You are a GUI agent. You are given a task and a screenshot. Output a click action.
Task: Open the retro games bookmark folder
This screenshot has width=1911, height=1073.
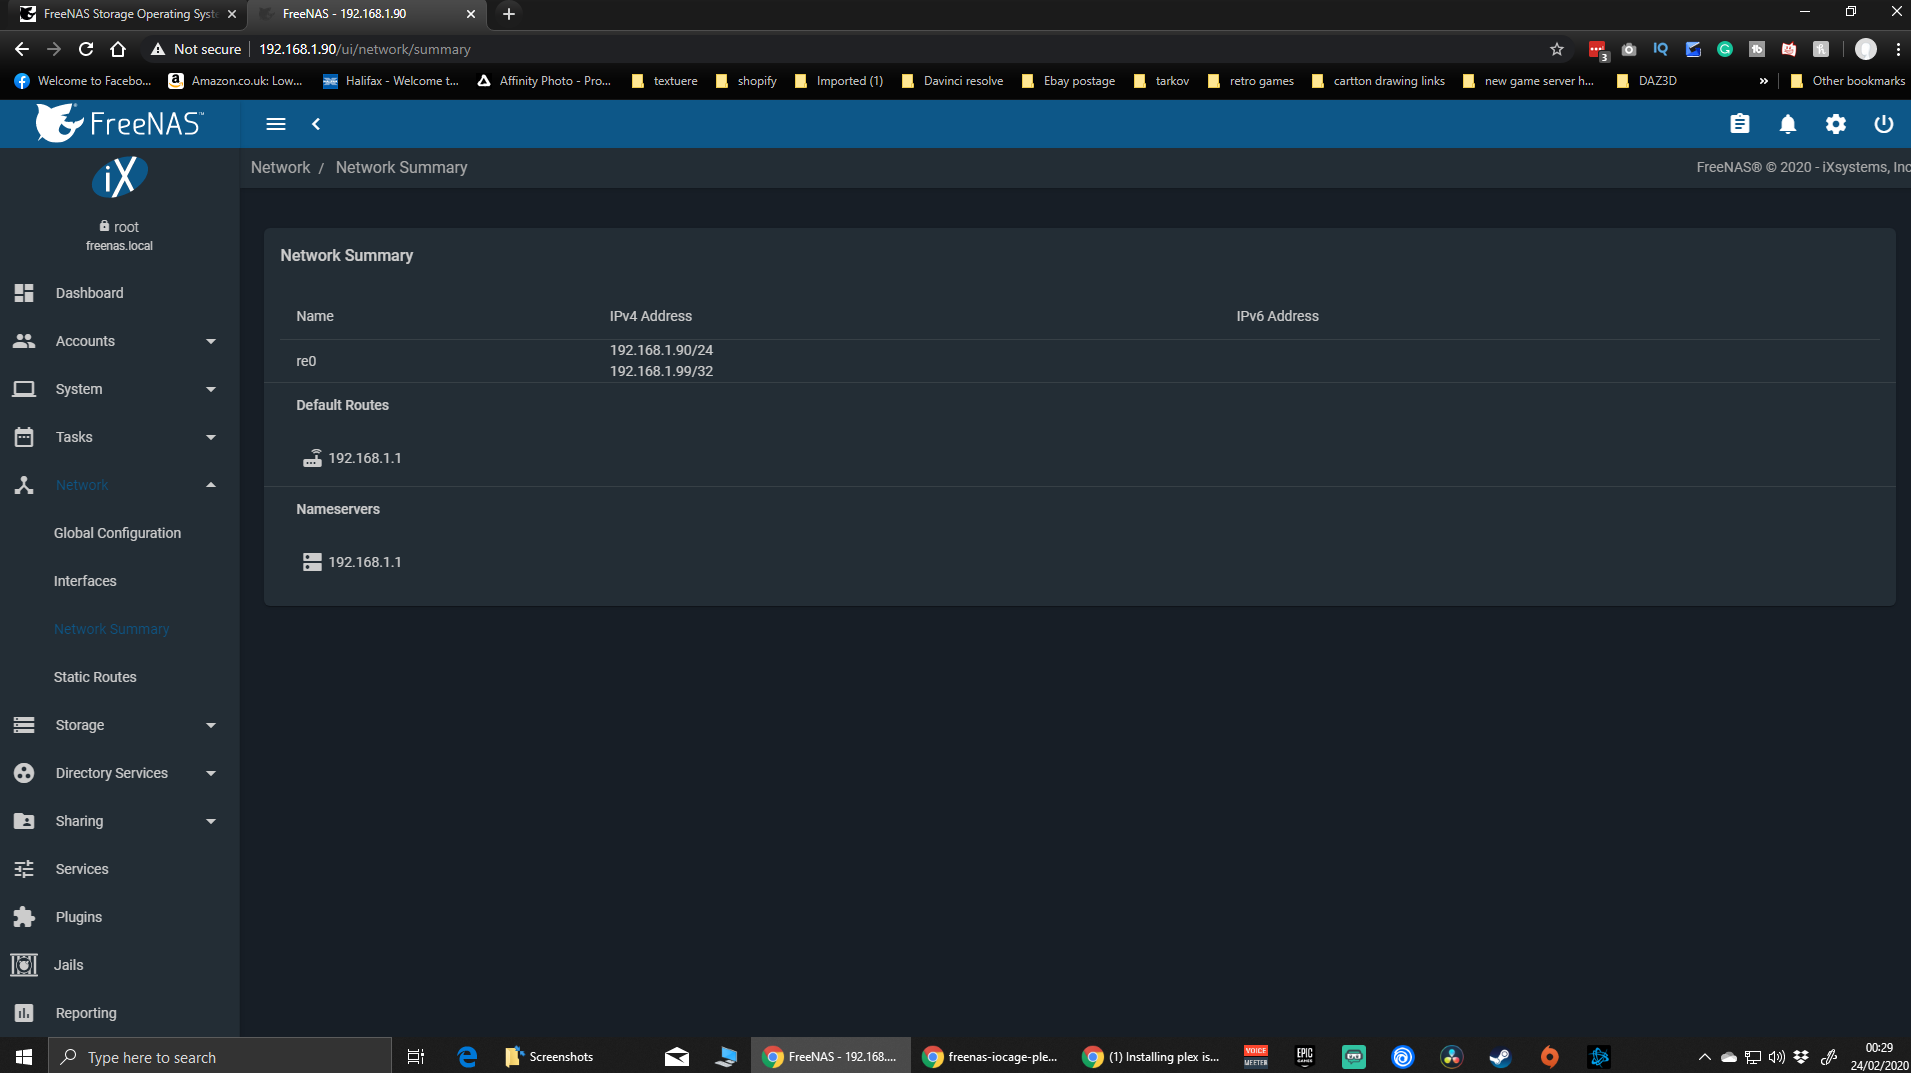click(1251, 81)
